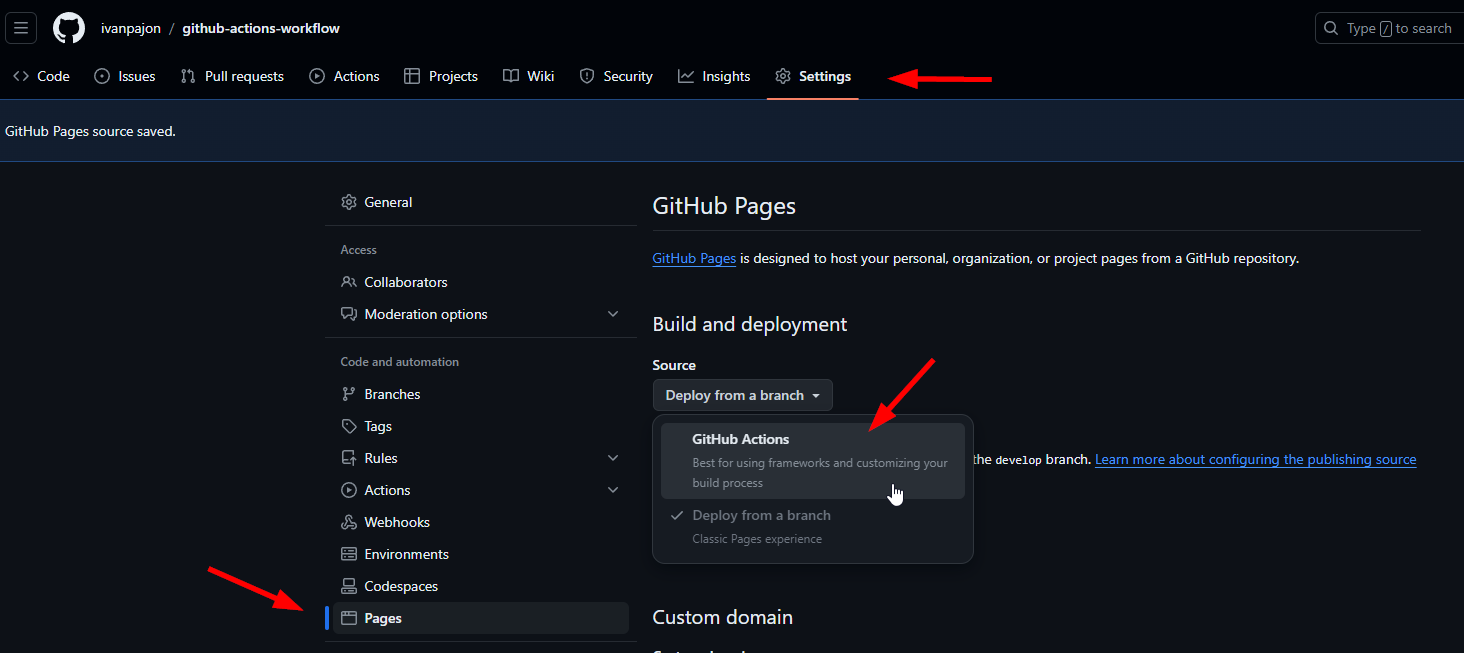Expand the sidebar Actions section chevron
The height and width of the screenshot is (653, 1464).
pos(613,490)
